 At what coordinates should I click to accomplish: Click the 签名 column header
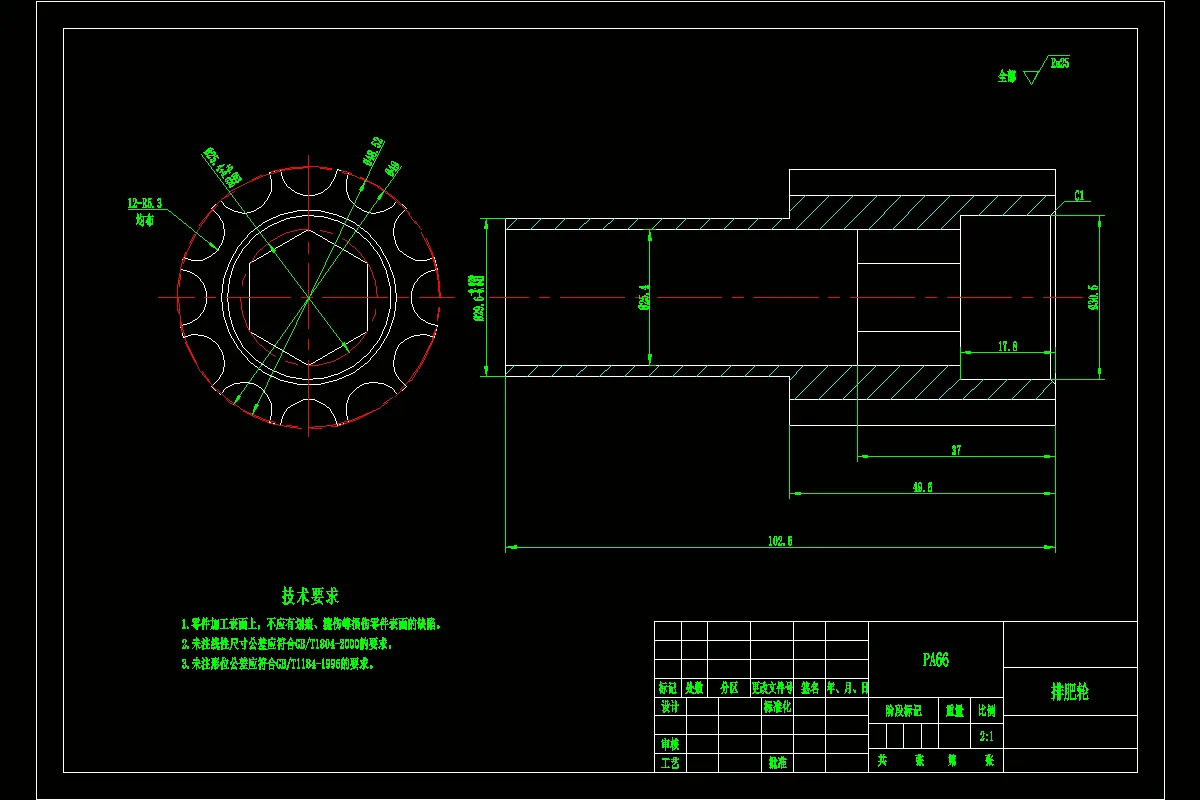810,688
